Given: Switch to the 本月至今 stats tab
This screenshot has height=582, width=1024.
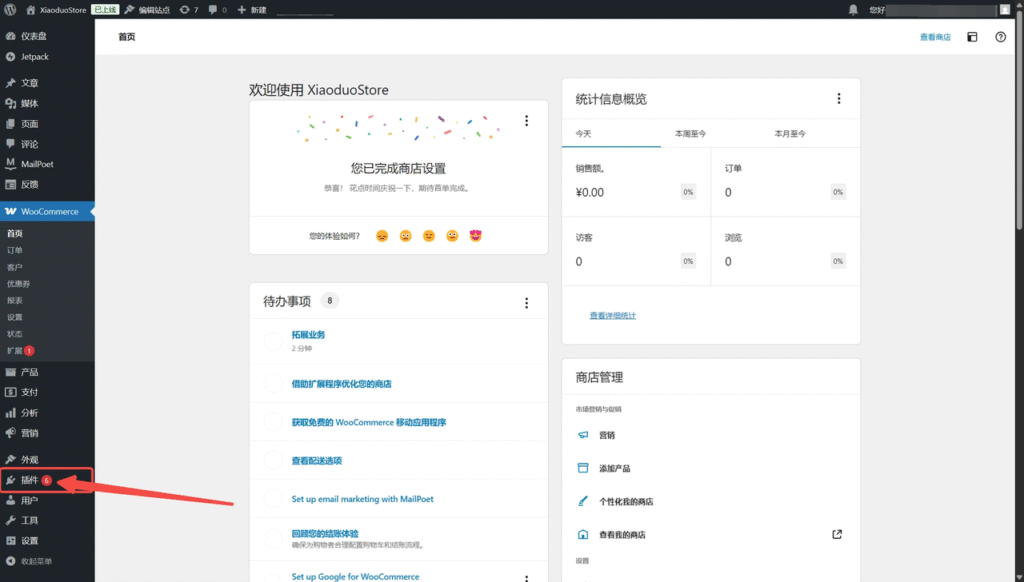Looking at the screenshot, I should click(x=790, y=133).
